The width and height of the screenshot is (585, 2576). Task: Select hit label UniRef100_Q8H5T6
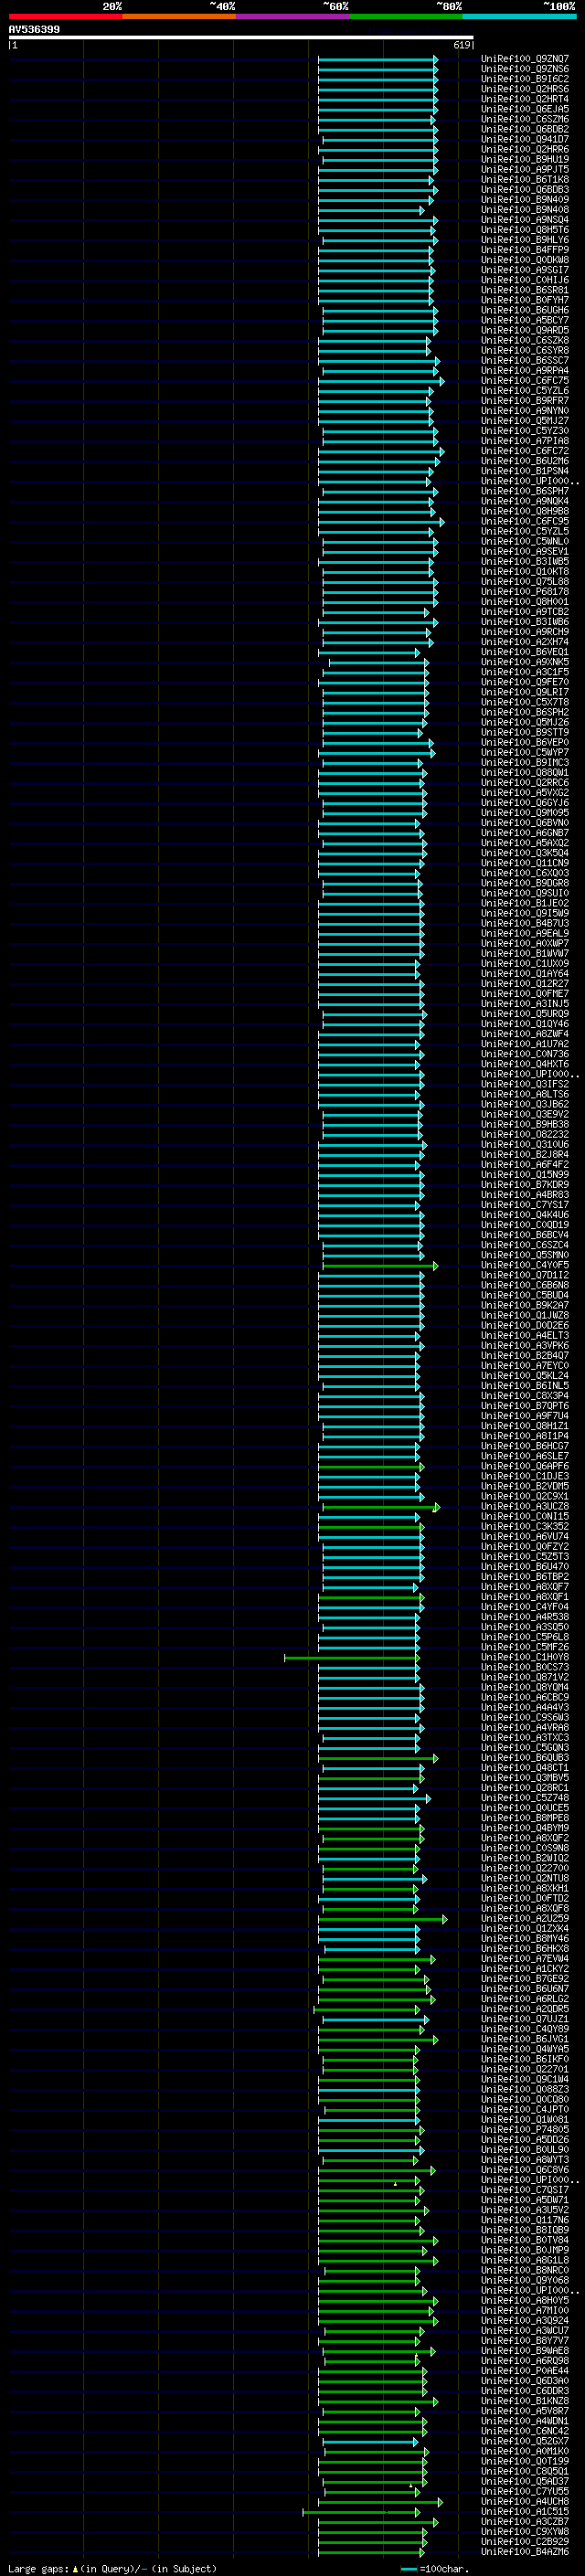click(x=524, y=230)
